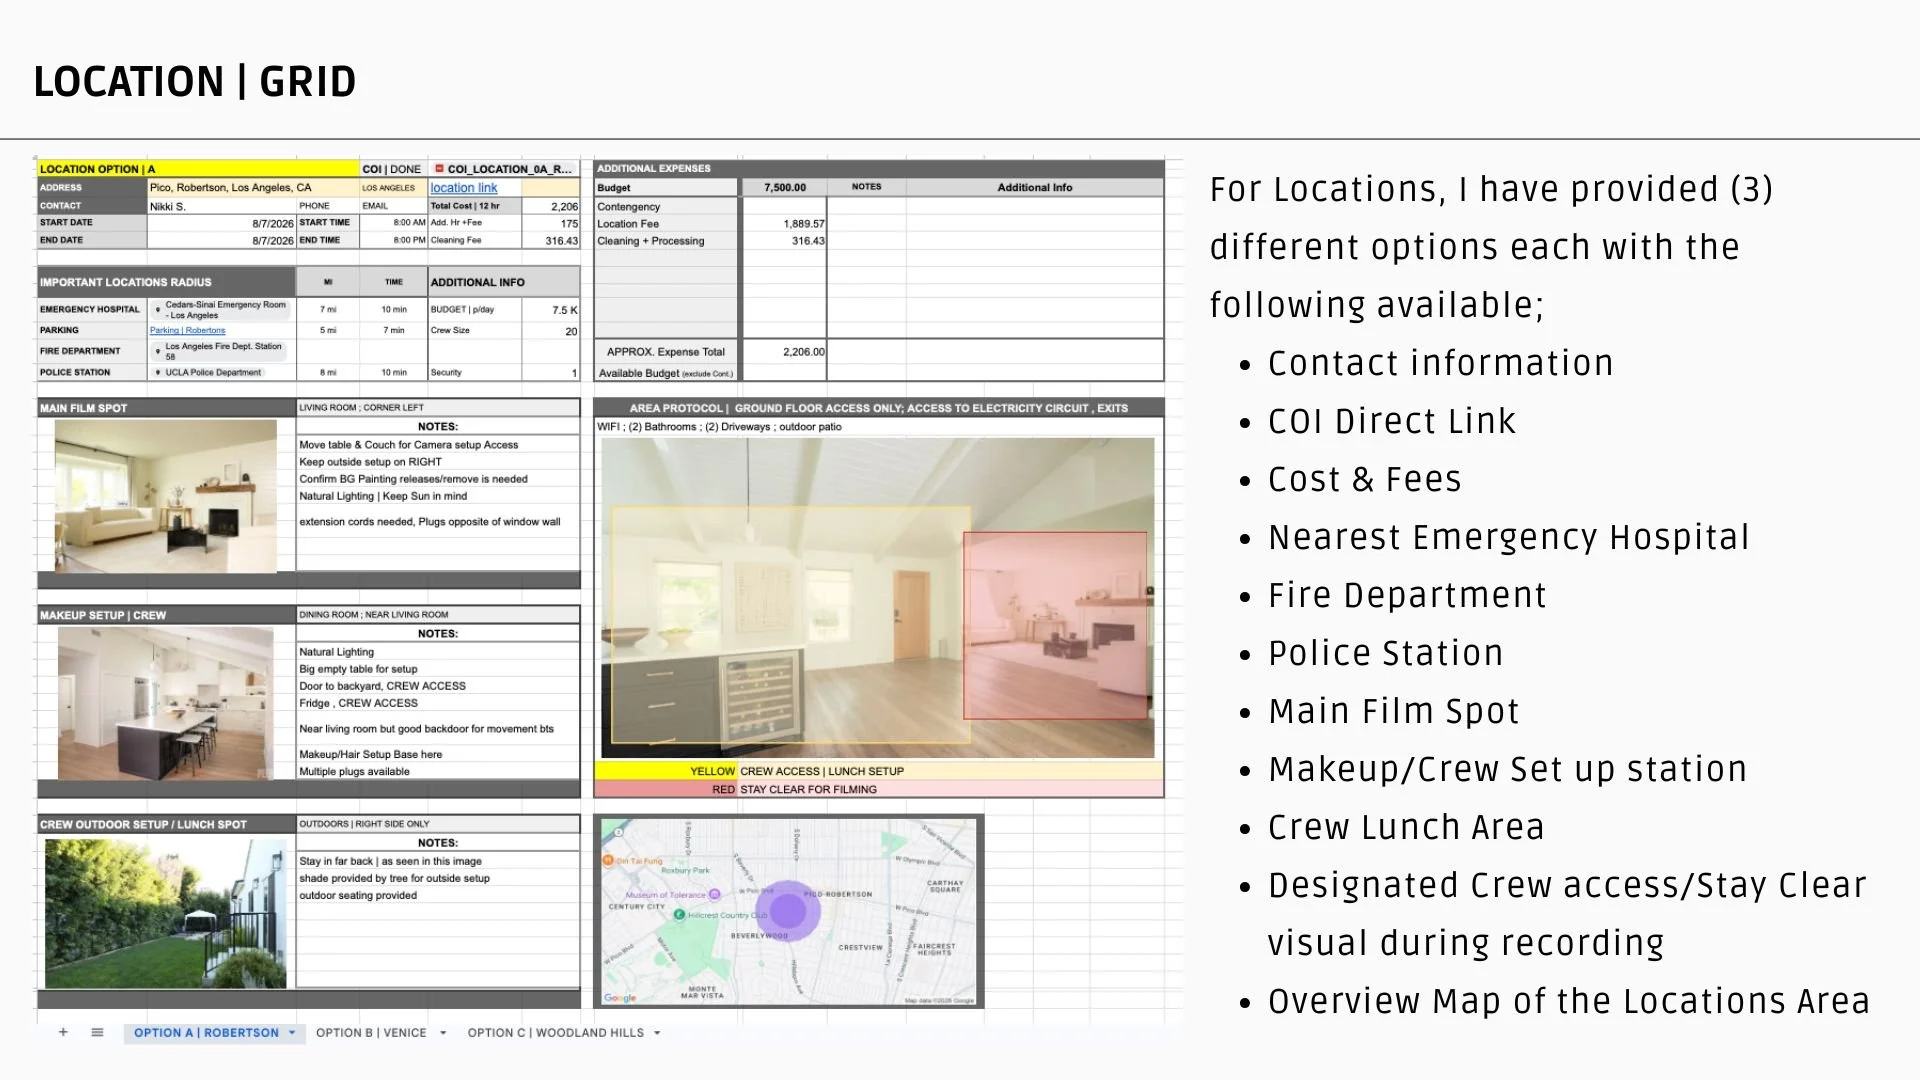The height and width of the screenshot is (1080, 1920).
Task: Select the APPROX. Expense Total cell
Action: pos(666,352)
